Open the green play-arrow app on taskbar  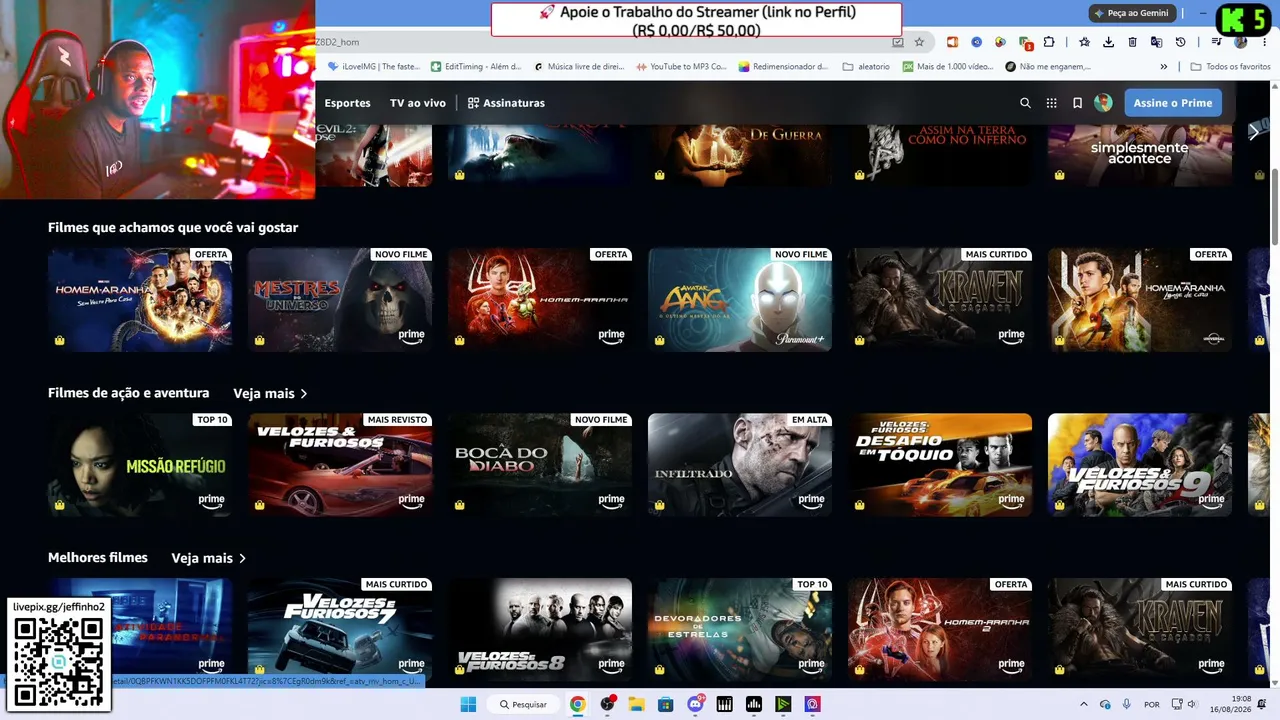[x=783, y=704]
